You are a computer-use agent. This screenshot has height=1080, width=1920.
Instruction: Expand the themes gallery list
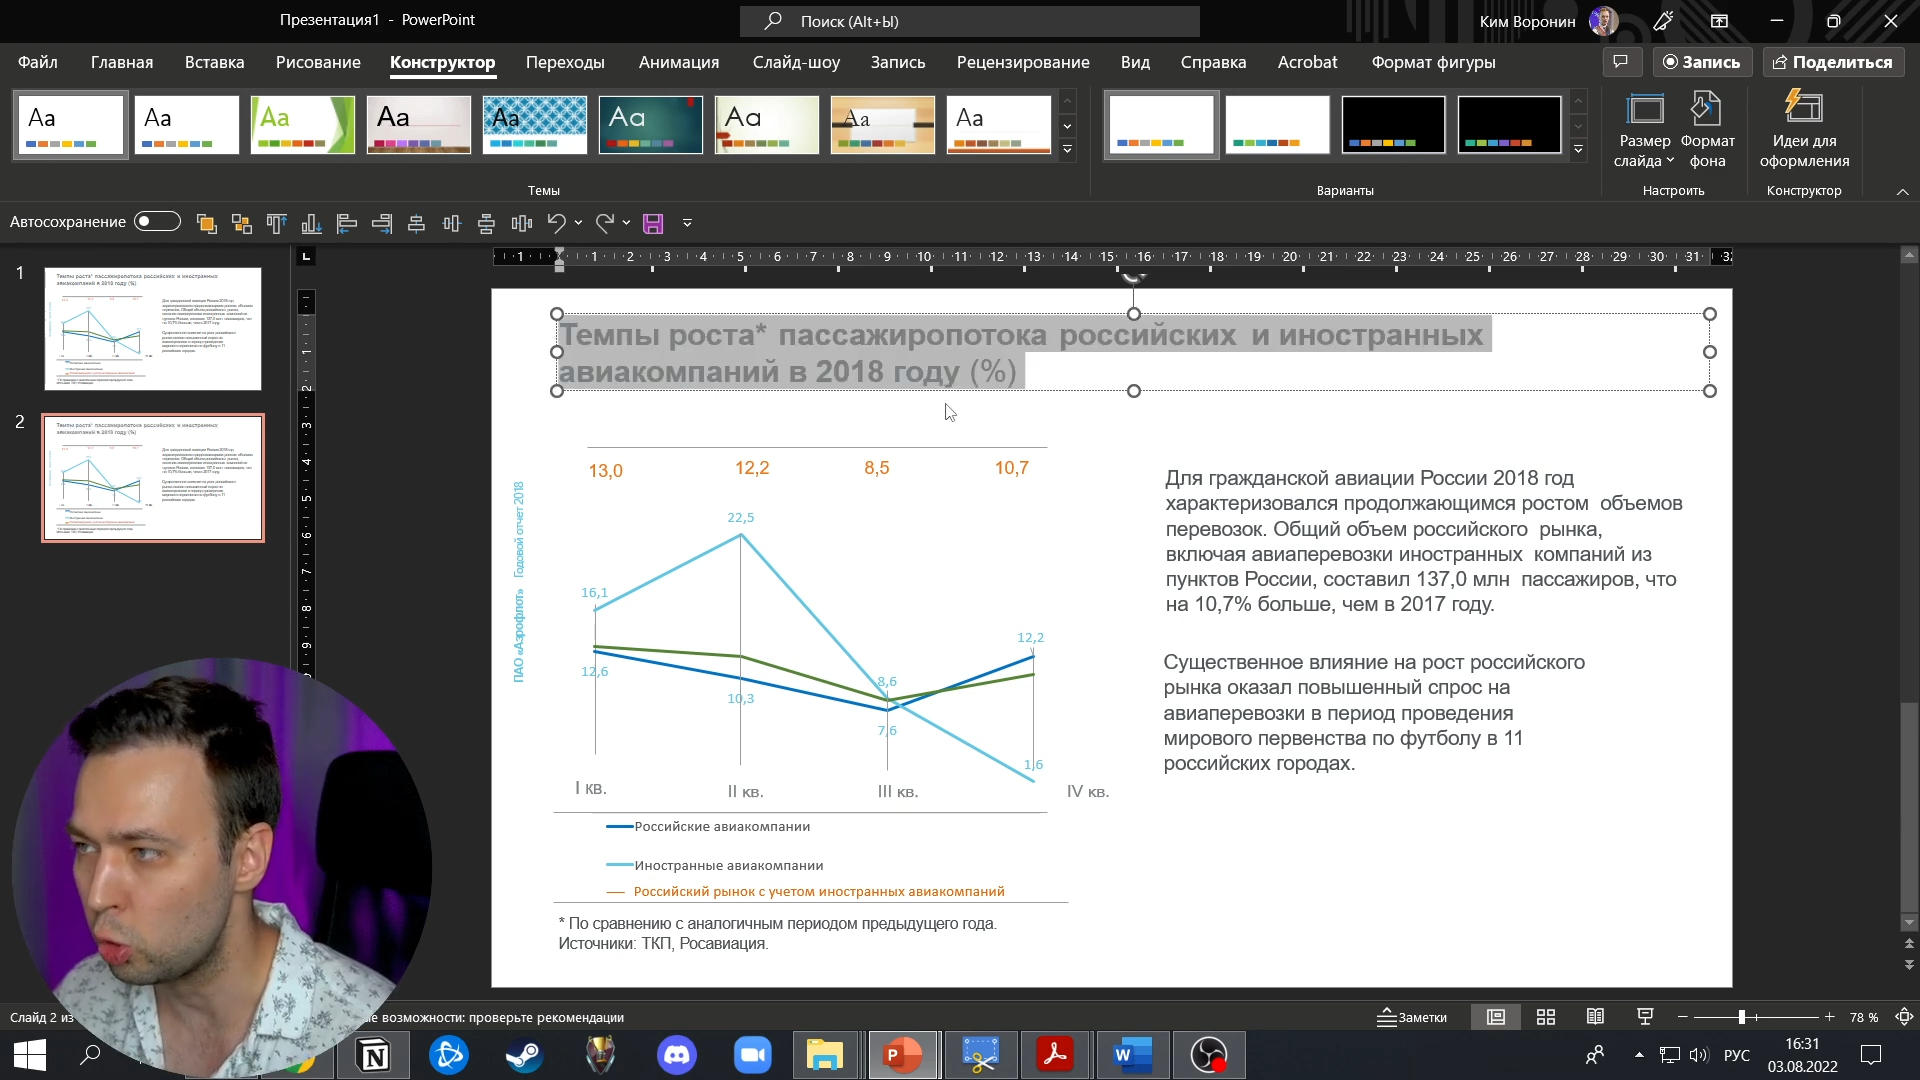1067,150
